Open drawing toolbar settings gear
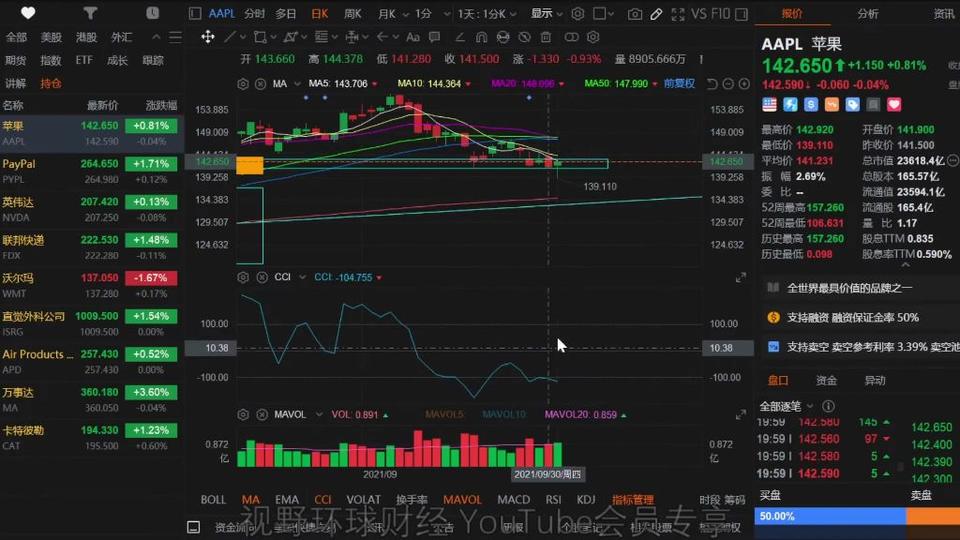Image resolution: width=960 pixels, height=540 pixels. [593, 37]
